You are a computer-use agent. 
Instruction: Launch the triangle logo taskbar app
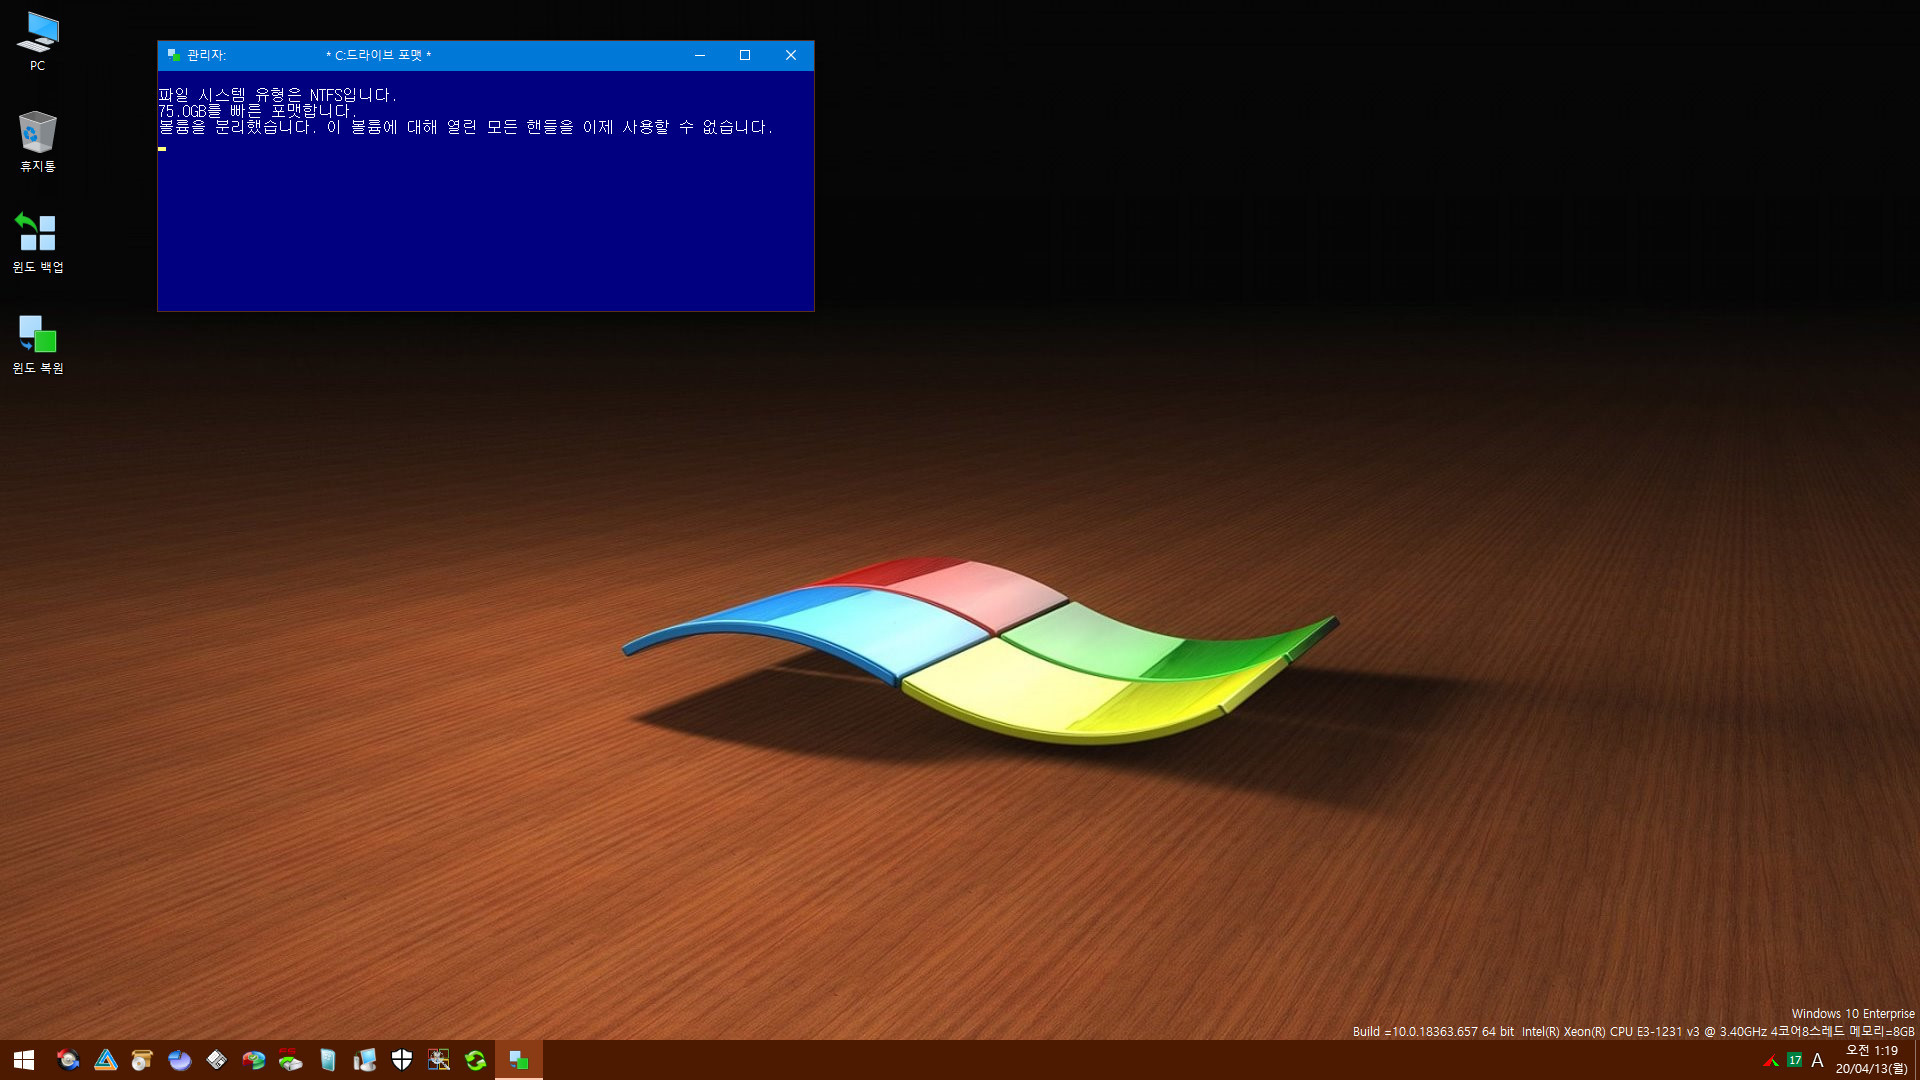point(106,1060)
